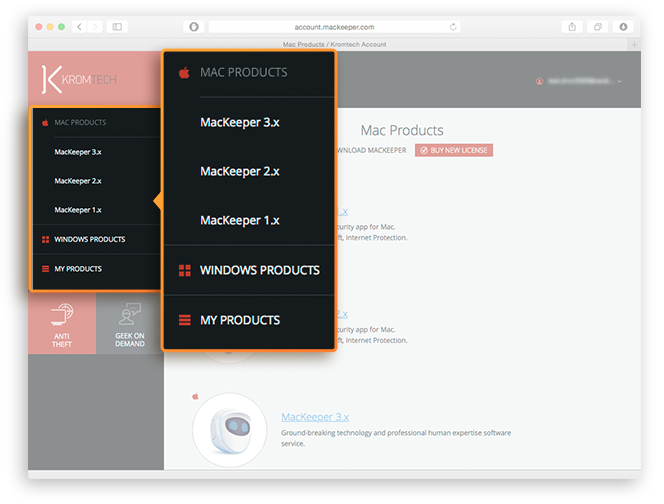Show all tabs overview button
Screen dimensions: 664x504
tap(598, 27)
